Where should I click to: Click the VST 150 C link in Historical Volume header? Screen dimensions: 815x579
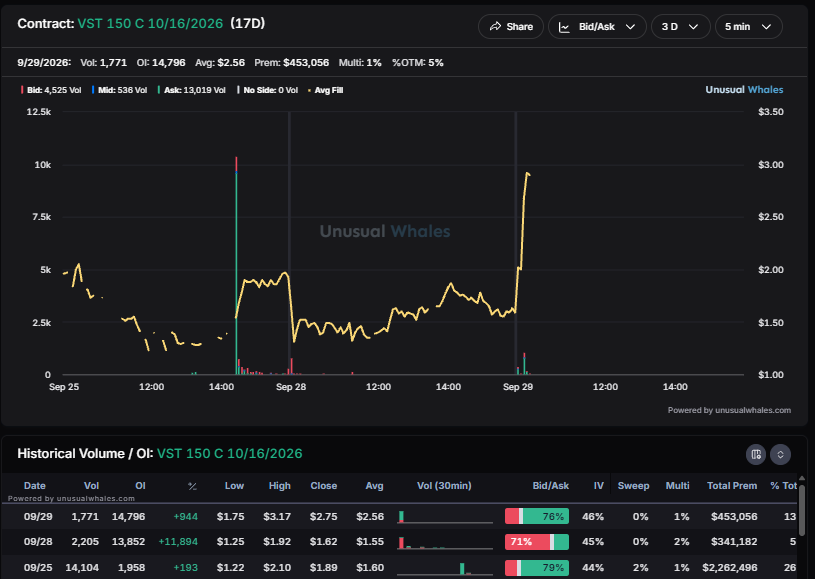tap(229, 453)
